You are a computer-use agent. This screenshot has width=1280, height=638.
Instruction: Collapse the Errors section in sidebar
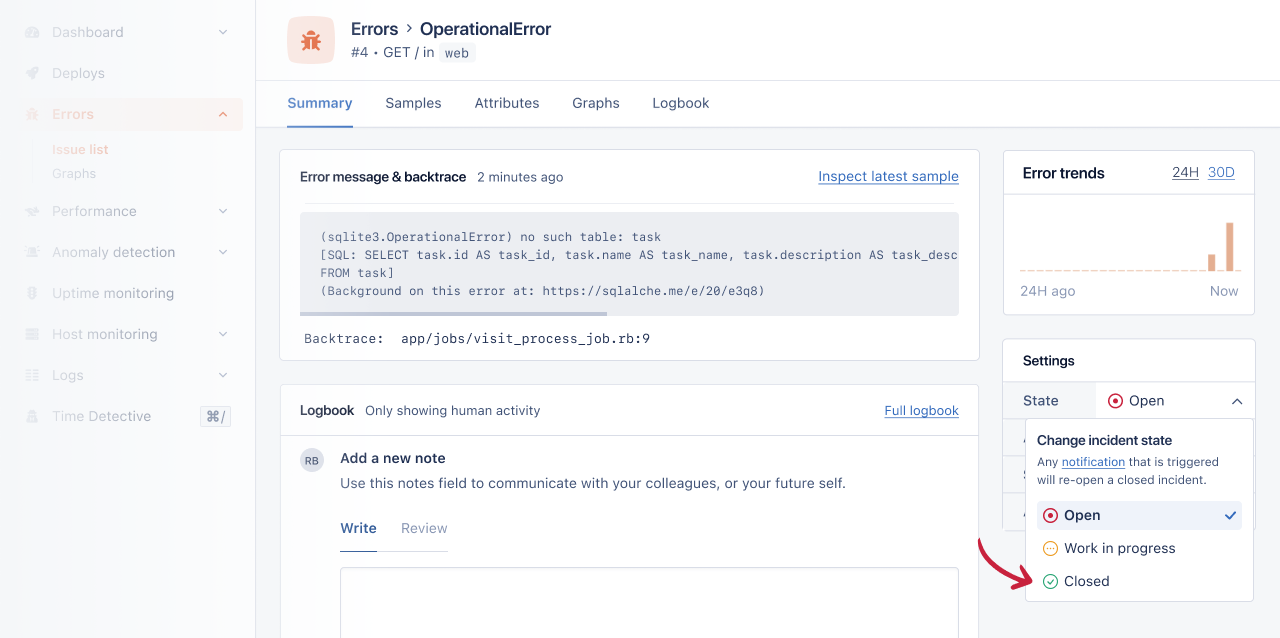click(x=222, y=114)
